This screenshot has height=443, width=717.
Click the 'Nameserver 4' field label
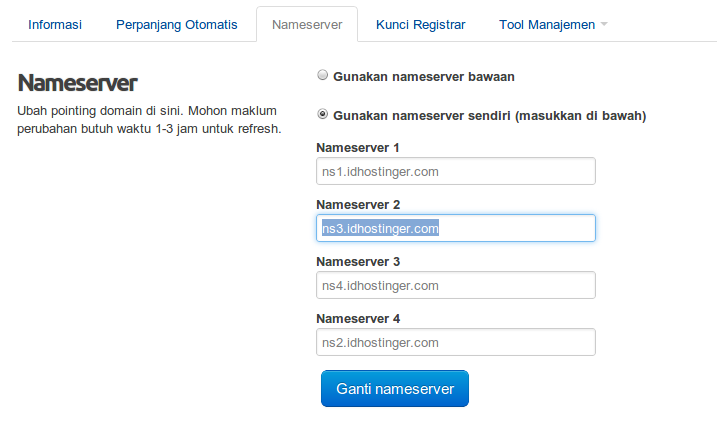click(x=358, y=318)
